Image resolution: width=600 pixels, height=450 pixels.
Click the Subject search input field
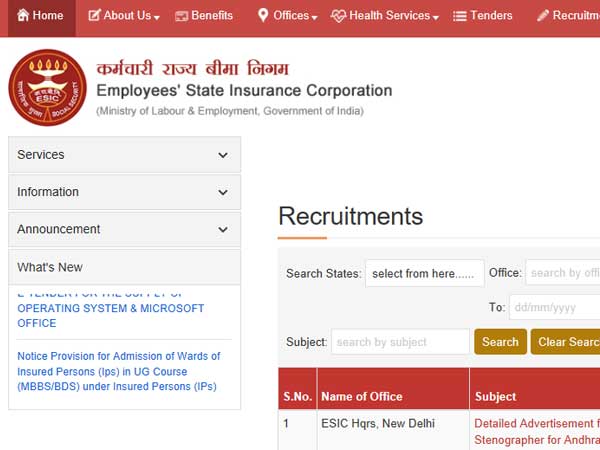click(x=400, y=341)
